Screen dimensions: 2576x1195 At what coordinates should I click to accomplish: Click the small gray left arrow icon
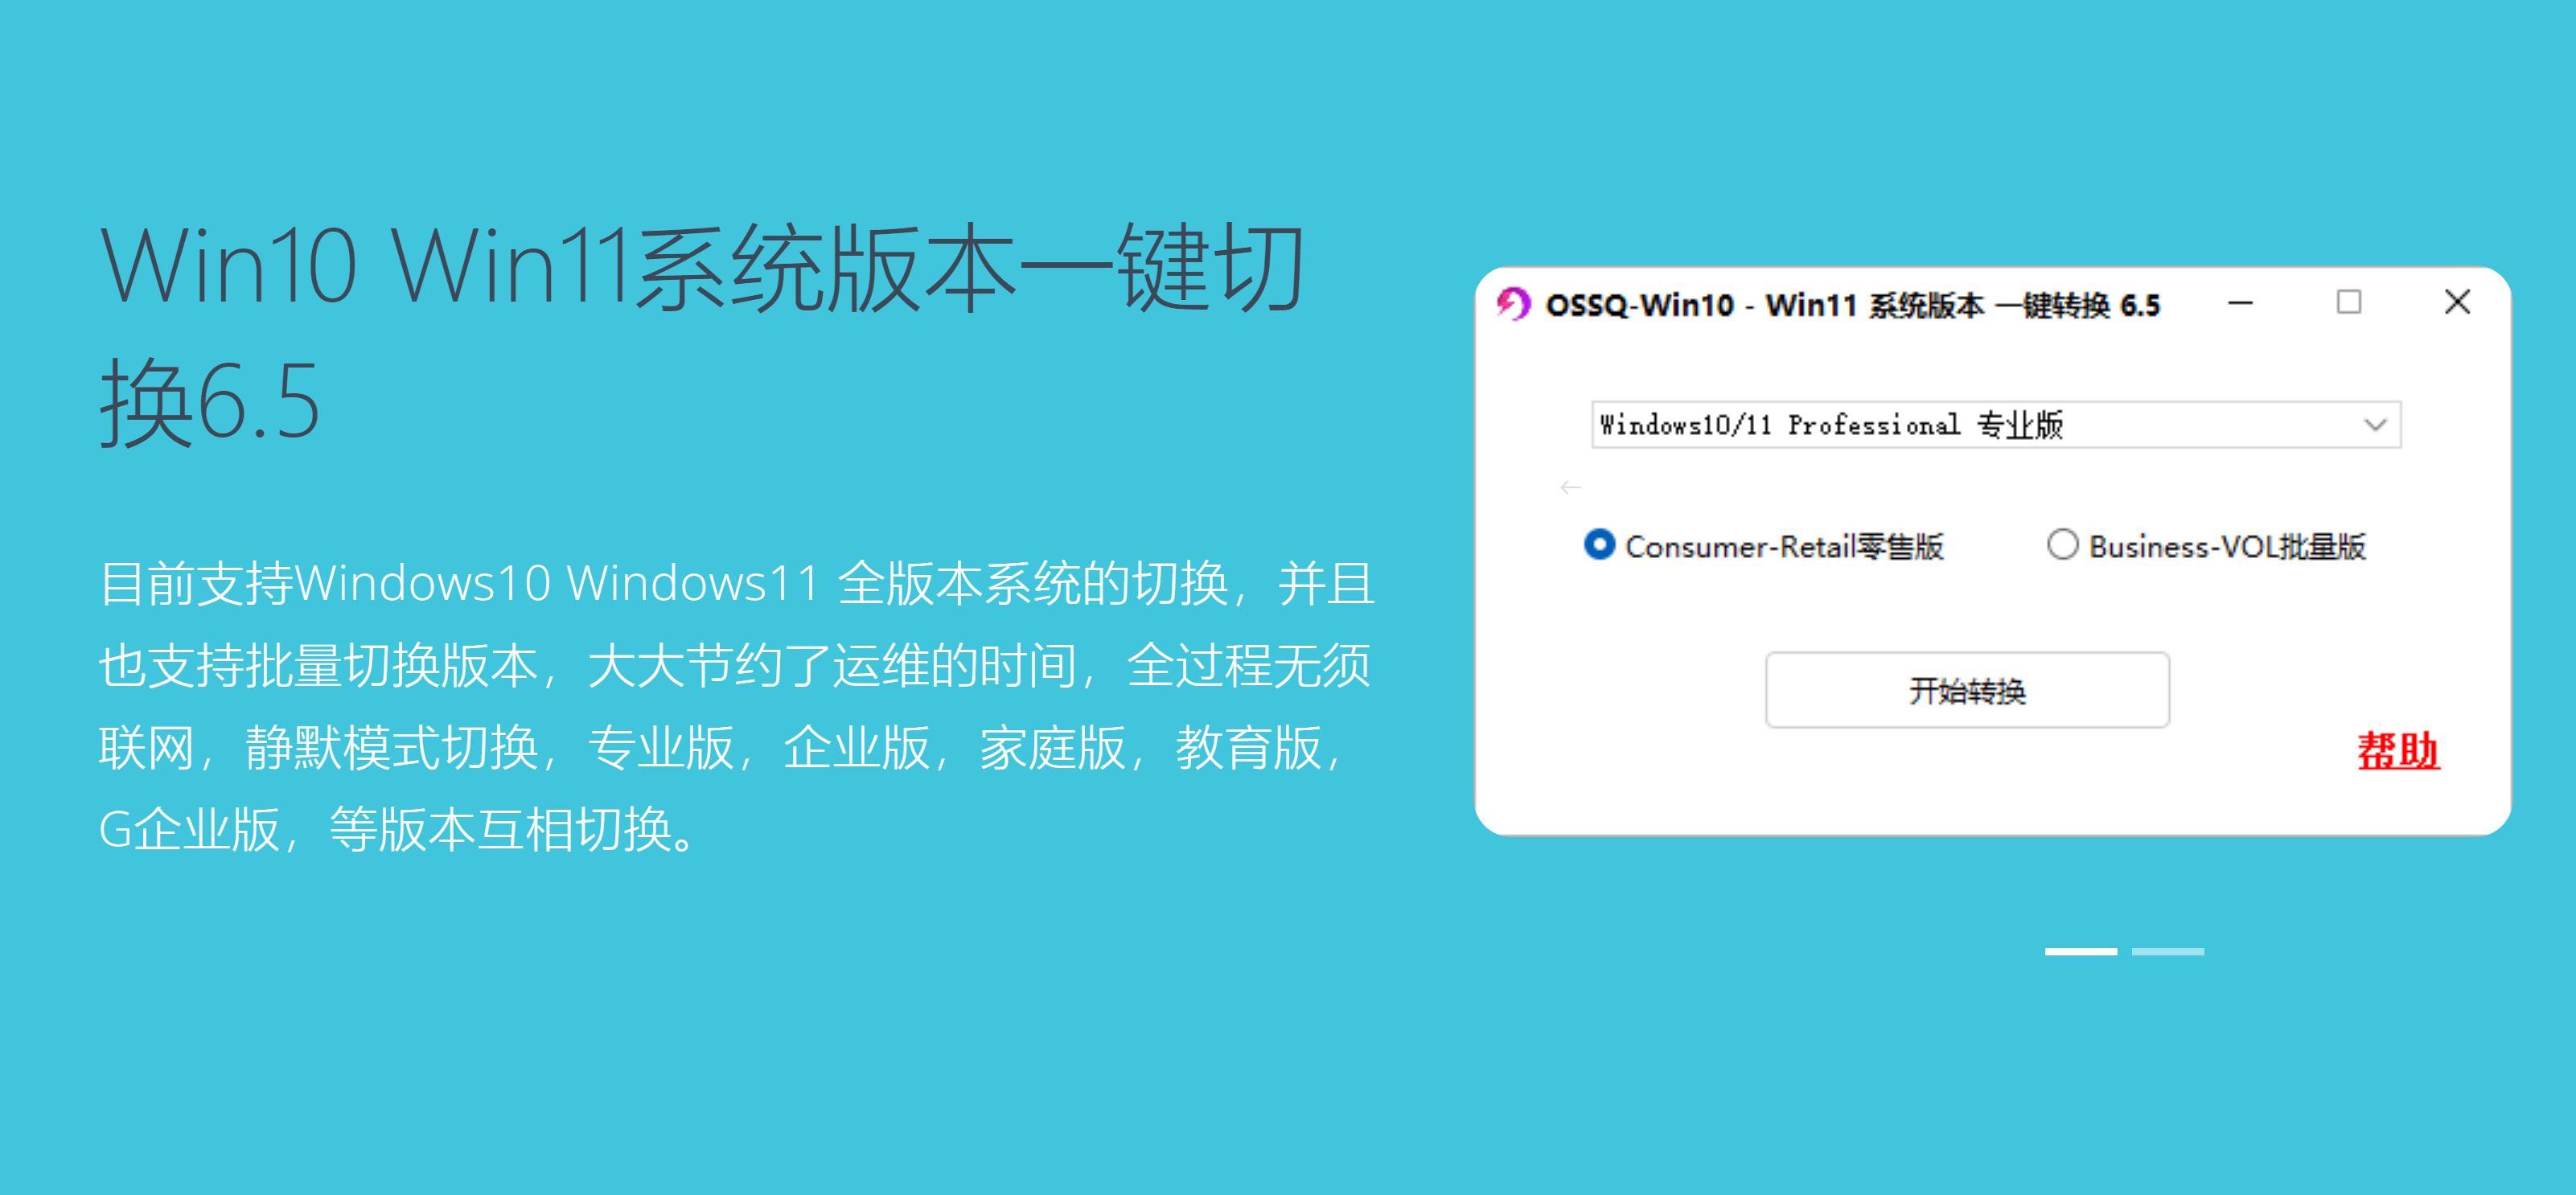(1570, 487)
